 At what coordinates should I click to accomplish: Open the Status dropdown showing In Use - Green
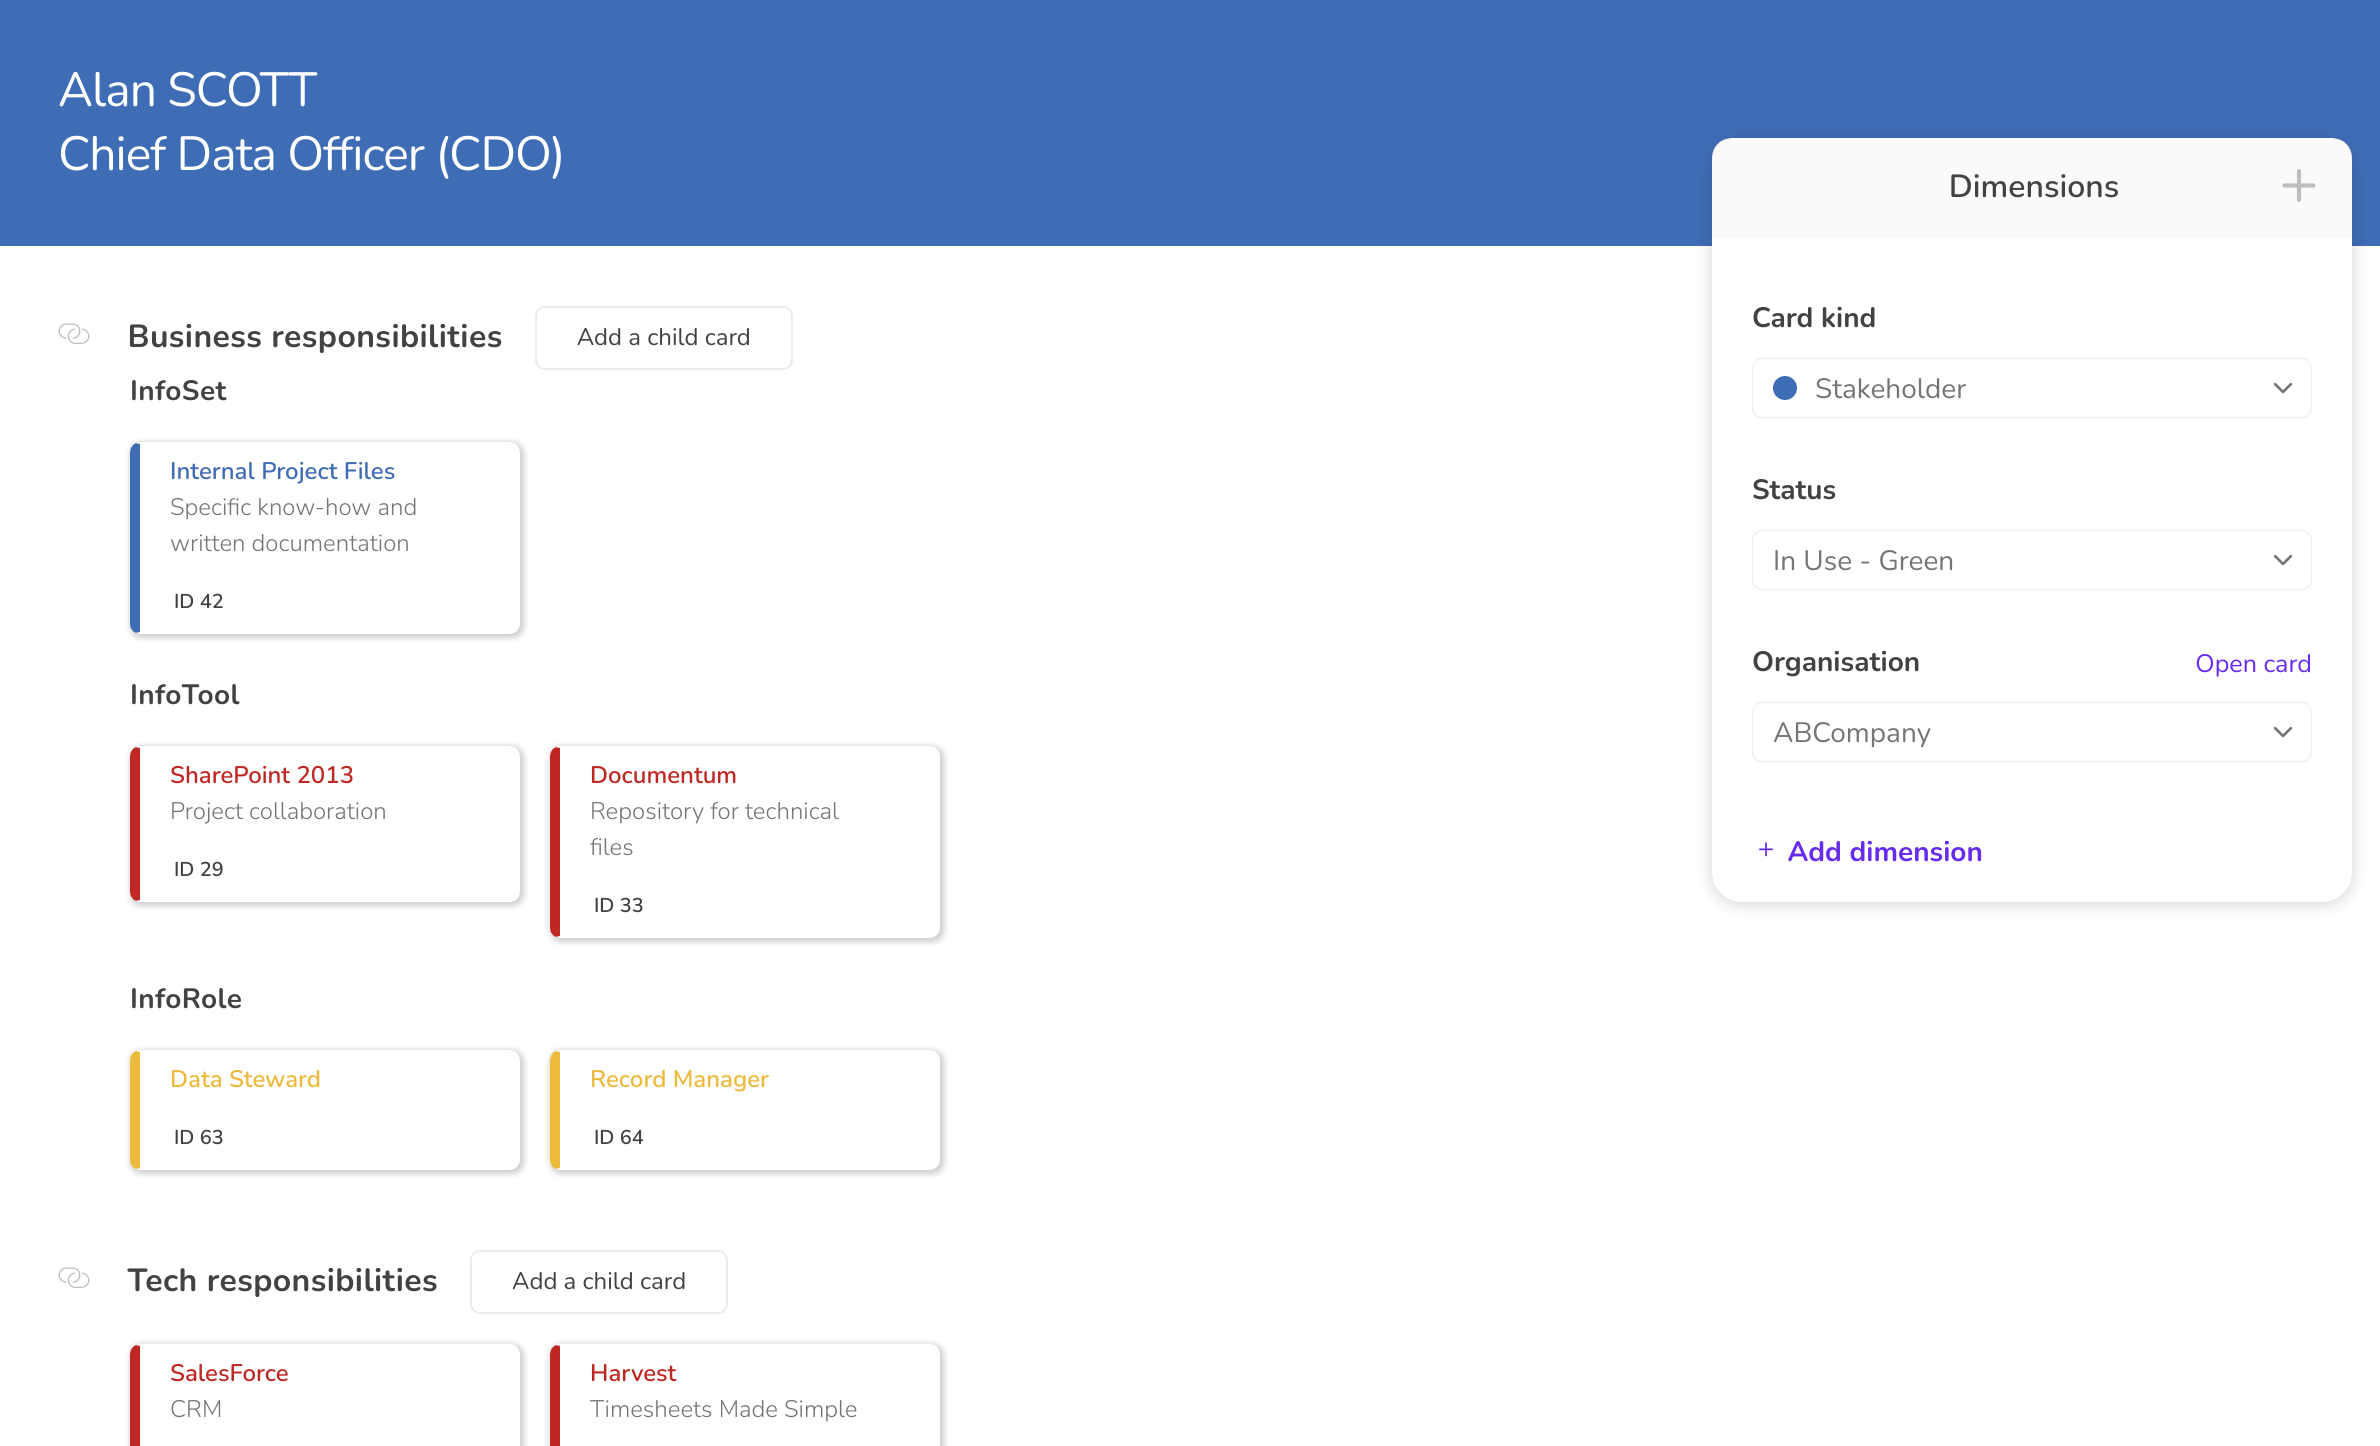pyautogui.click(x=2031, y=560)
